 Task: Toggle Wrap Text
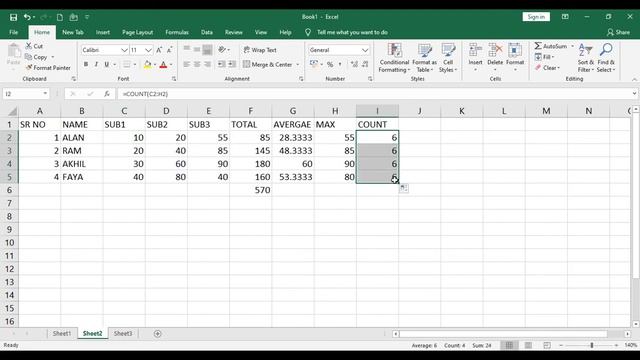260,50
